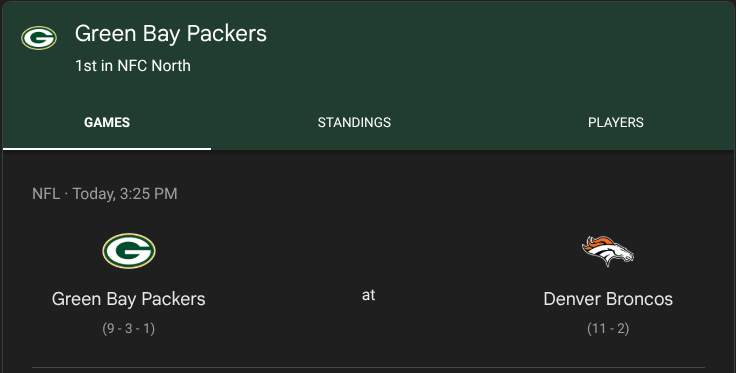Viewport: 736px width, 373px height.
Task: Click the Denver Broncos horse logo
Action: coord(608,251)
